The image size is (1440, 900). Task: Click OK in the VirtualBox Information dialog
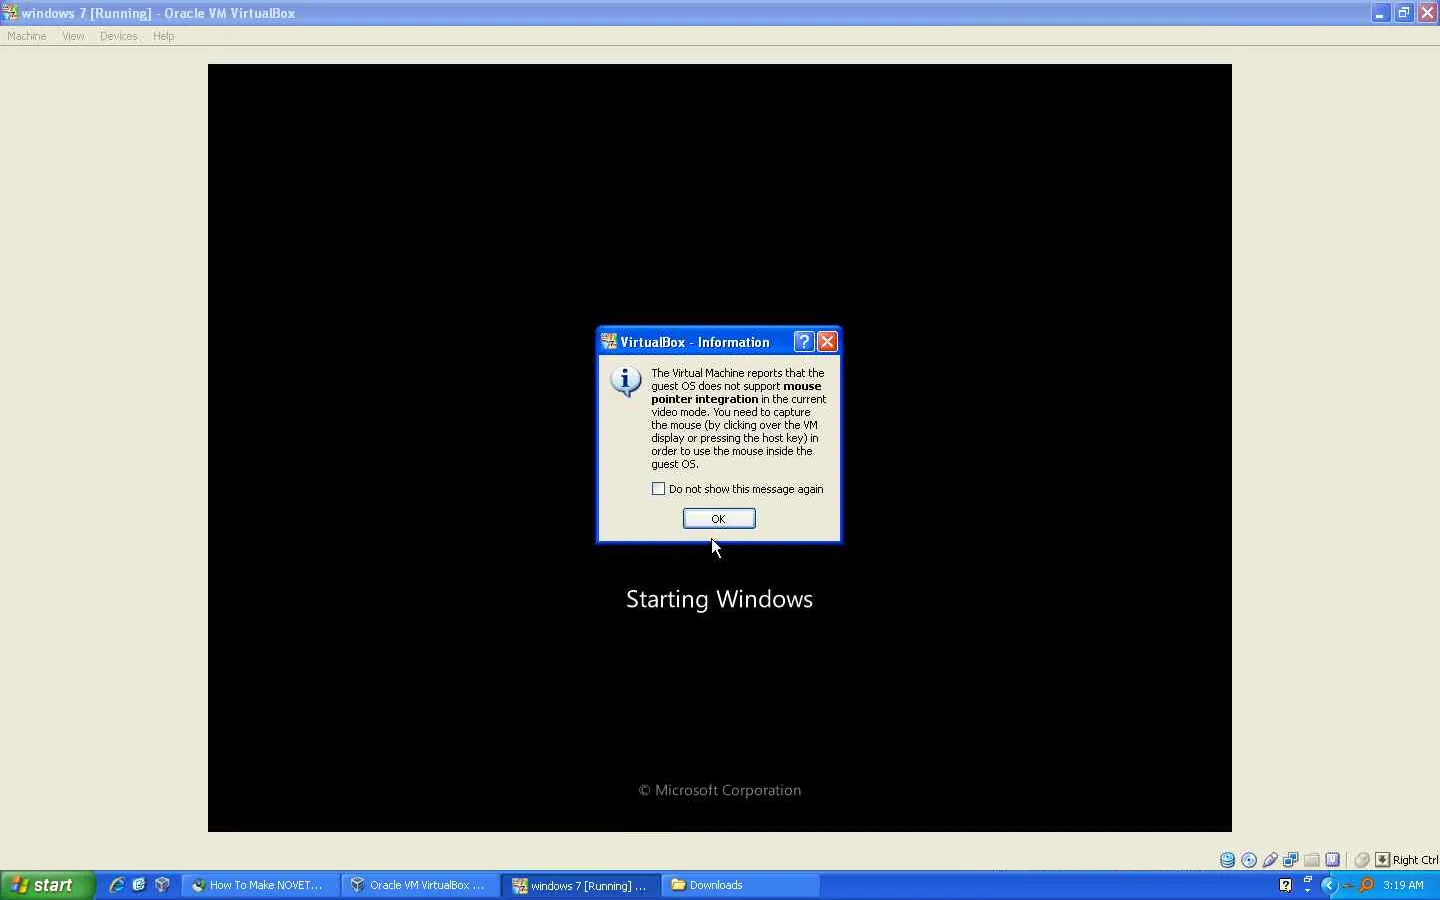coord(719,518)
